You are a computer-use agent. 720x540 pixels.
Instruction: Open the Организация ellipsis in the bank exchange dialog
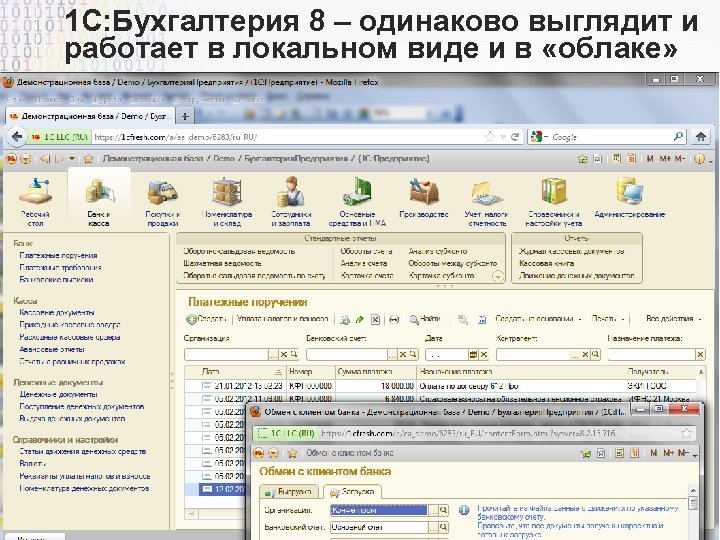tap(433, 510)
